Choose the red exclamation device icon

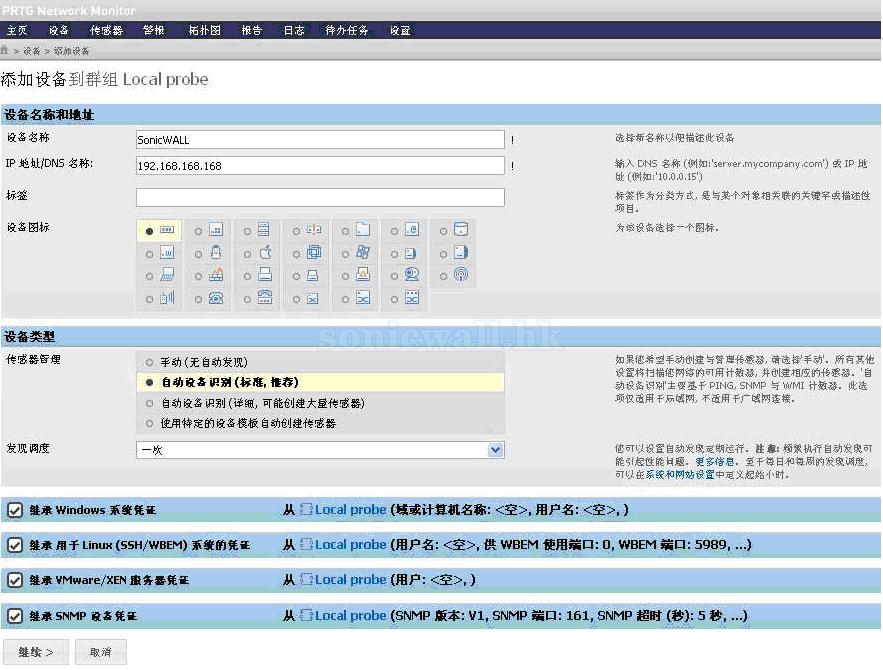tap(314, 230)
